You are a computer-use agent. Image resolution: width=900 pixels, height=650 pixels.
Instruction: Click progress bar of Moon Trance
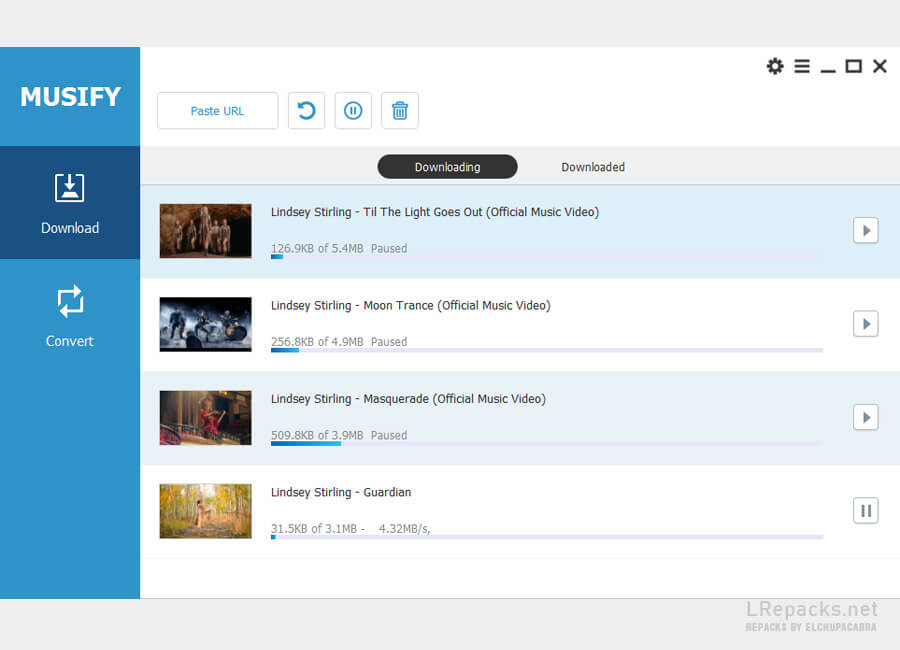coord(547,350)
